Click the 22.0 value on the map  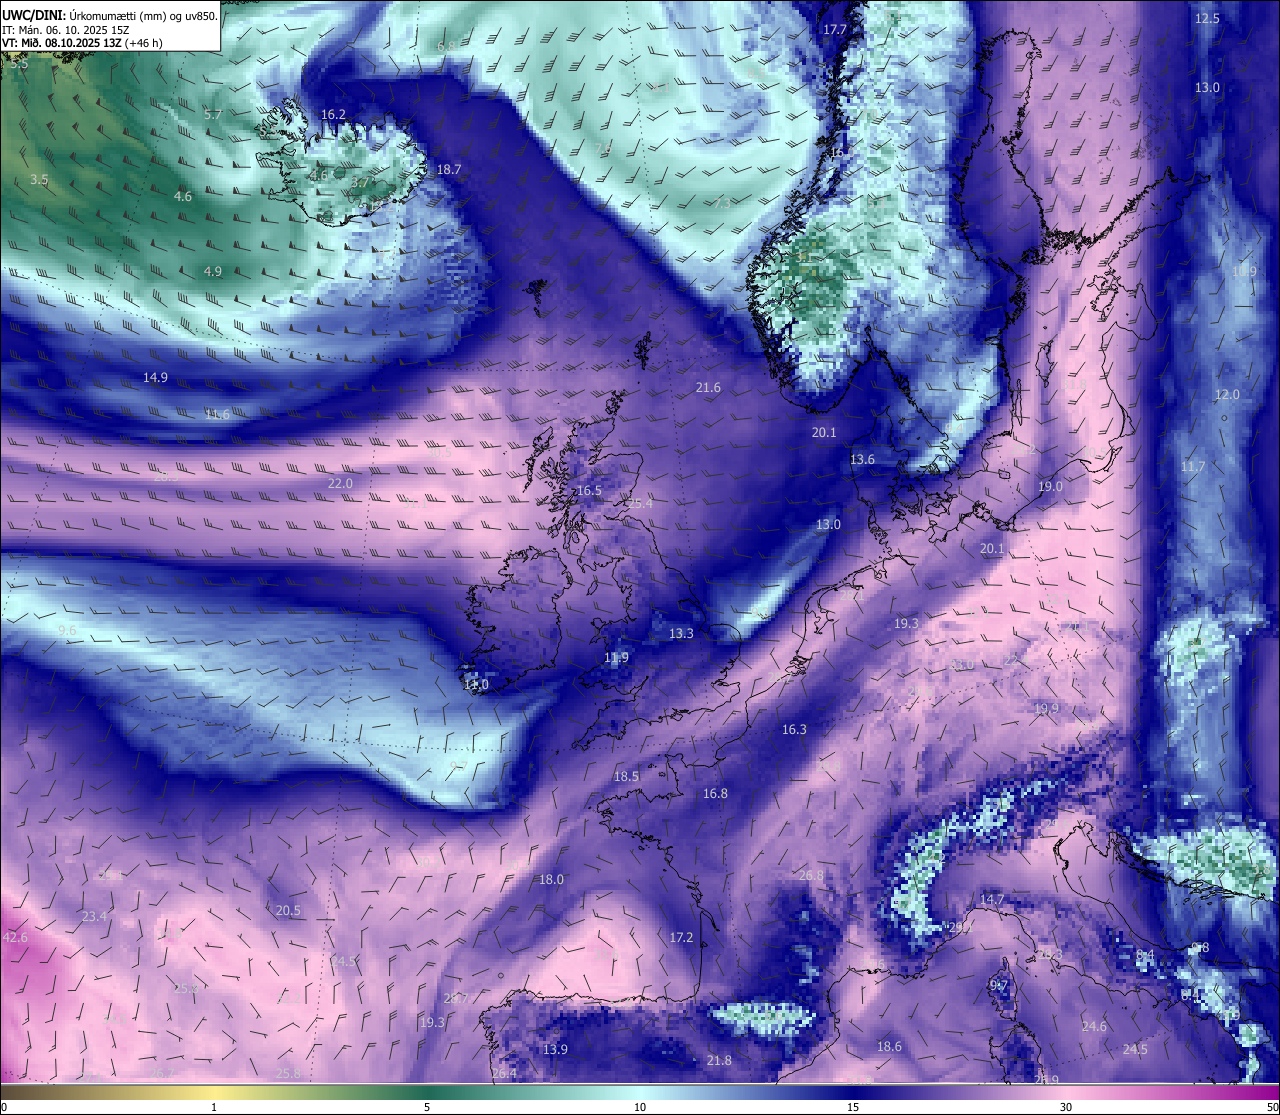point(340,483)
